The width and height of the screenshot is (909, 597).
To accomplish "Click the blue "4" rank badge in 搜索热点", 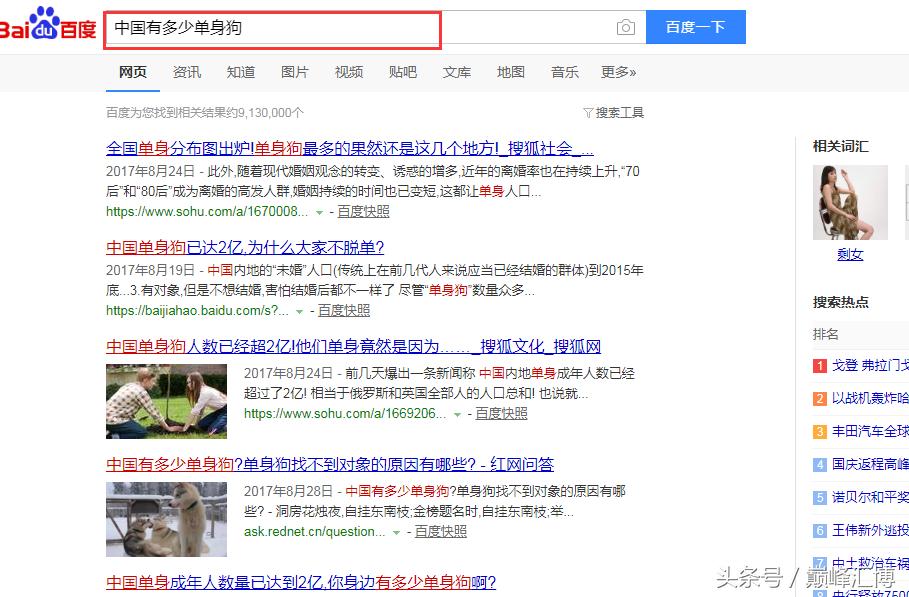I will pyautogui.click(x=818, y=464).
